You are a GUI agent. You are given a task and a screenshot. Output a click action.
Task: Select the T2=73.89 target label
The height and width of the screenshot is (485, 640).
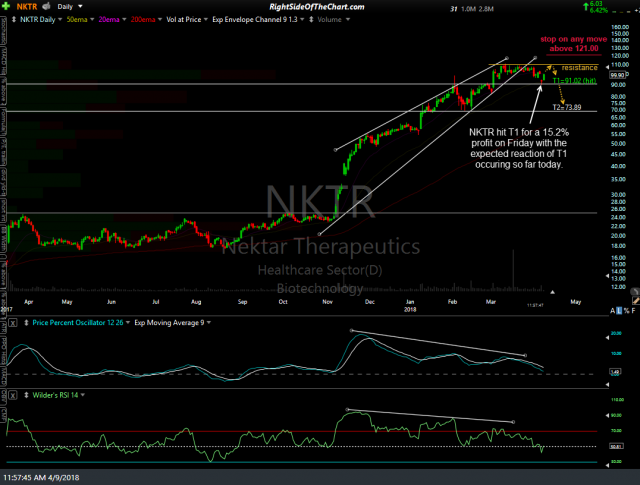567,107
